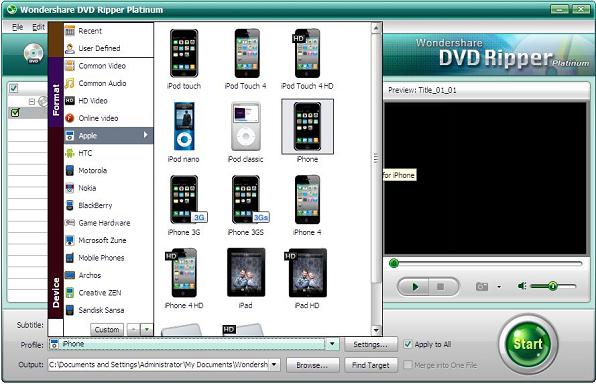This screenshot has height=384, width=596.
Task: Click the snapshot camera icon
Action: point(482,286)
